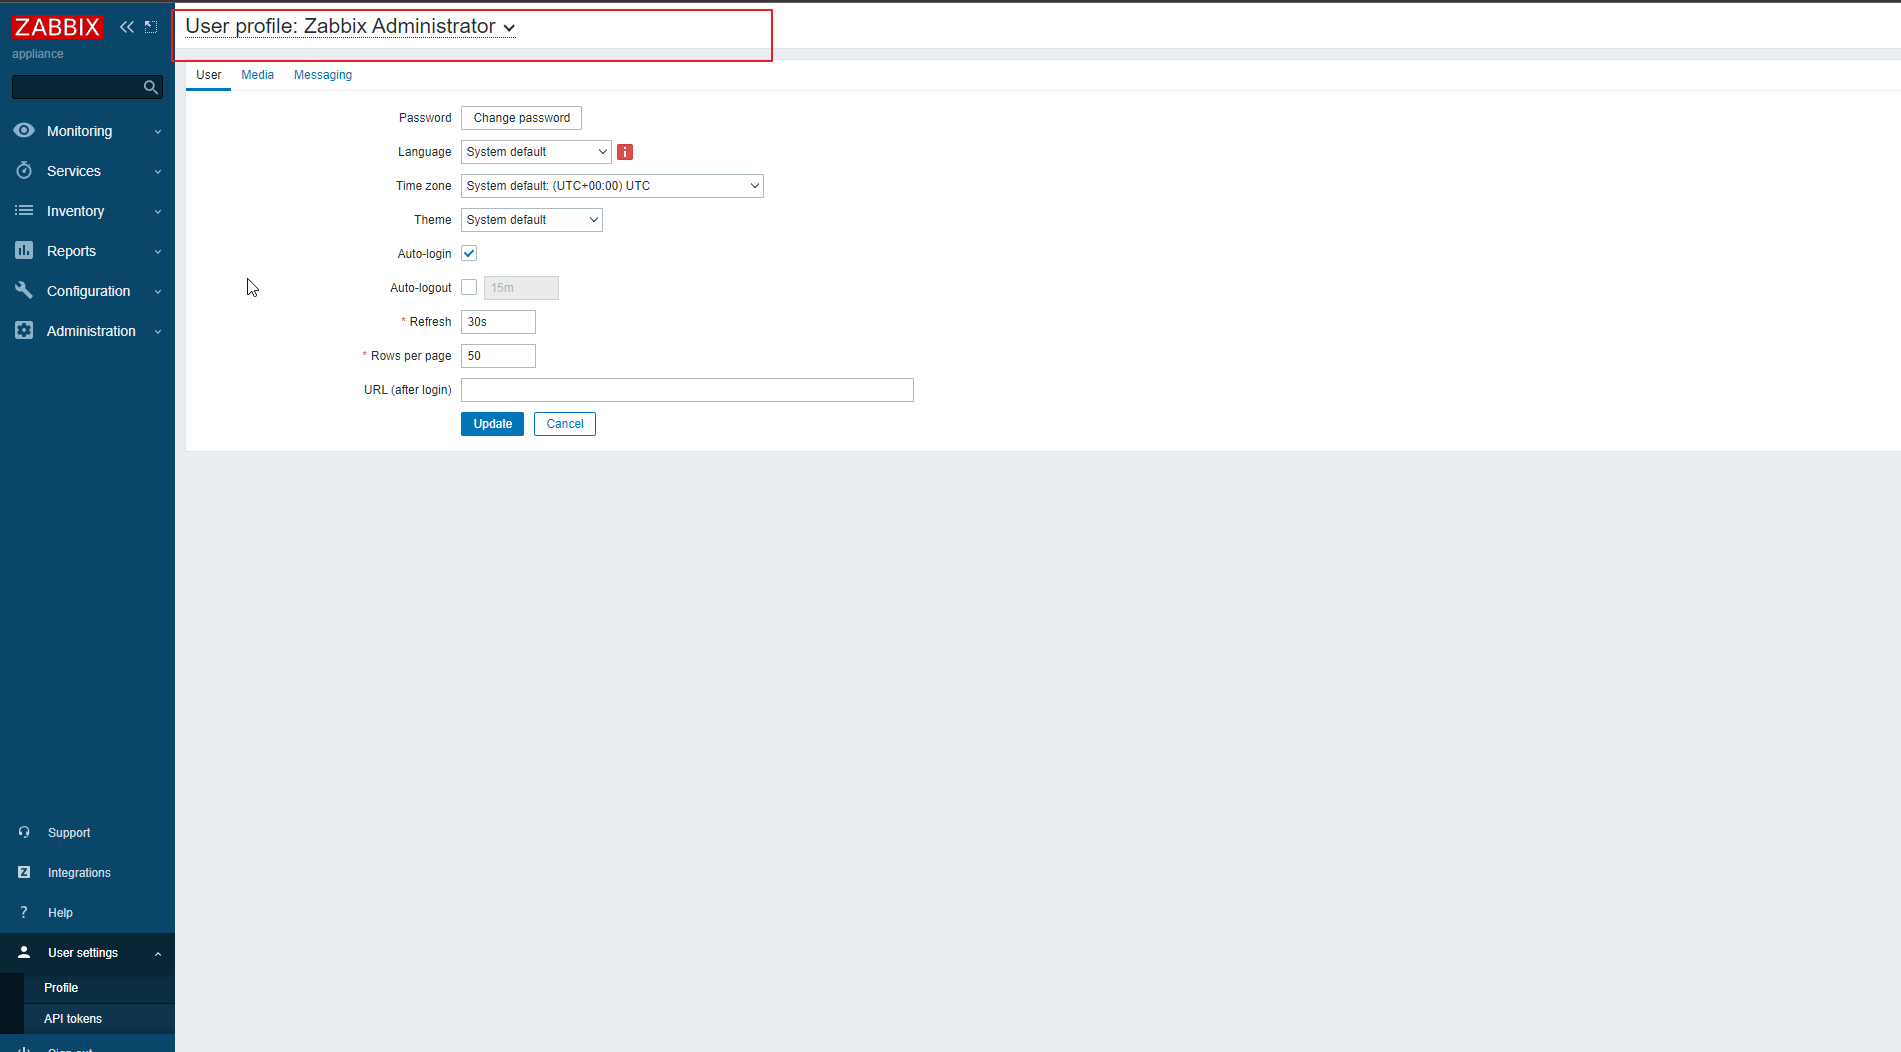Switch to the Messaging tab
Image resolution: width=1901 pixels, height=1052 pixels.
(323, 75)
